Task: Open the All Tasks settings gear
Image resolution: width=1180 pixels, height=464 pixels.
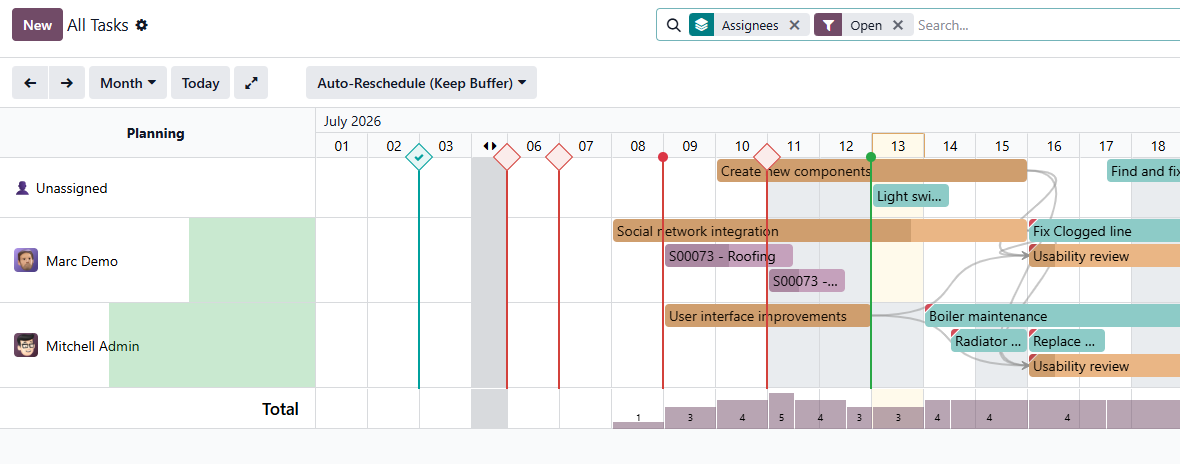Action: [141, 25]
